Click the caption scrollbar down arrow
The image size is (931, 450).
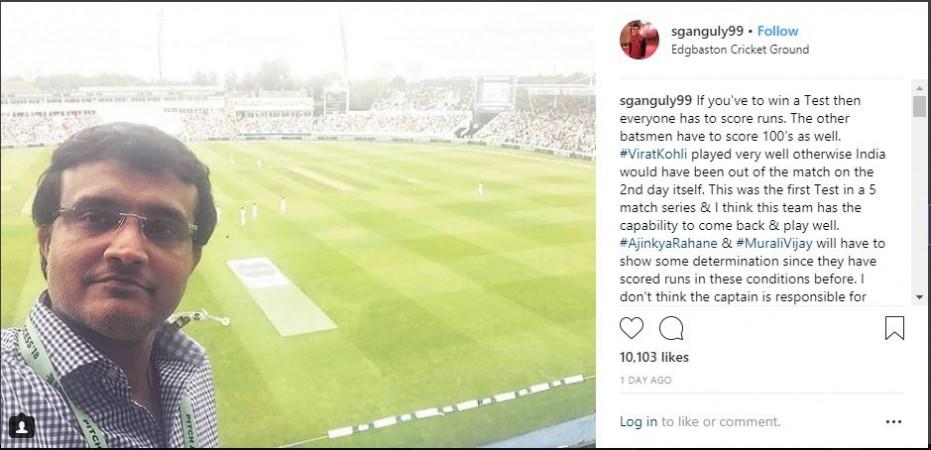919,297
